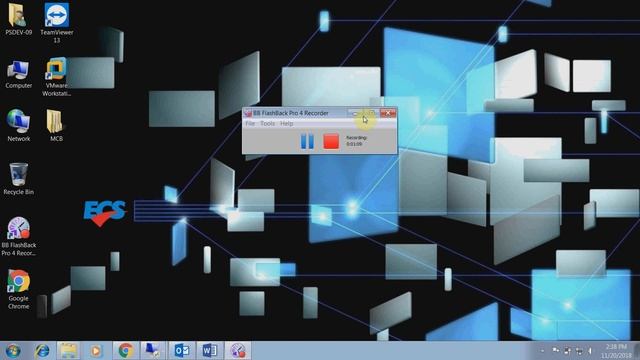Screen dimensions: 640x360
Task: Show hidden system tray icons
Action: click(x=542, y=351)
